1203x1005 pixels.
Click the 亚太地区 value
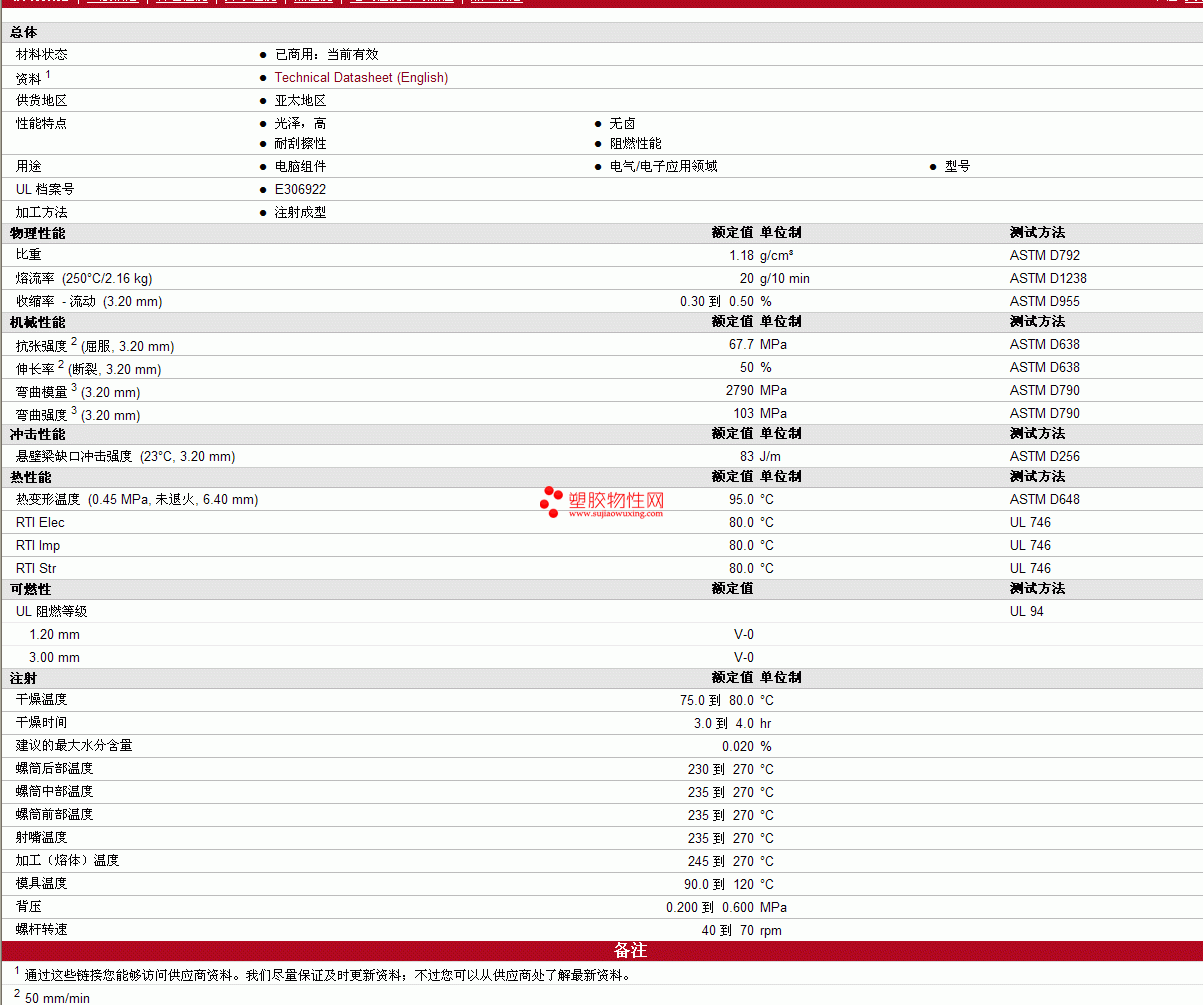(x=301, y=101)
